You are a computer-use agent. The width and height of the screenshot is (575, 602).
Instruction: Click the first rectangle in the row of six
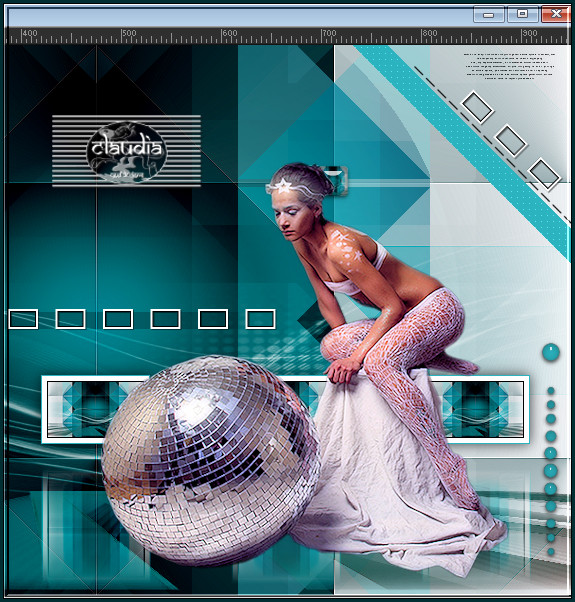[x=23, y=319]
